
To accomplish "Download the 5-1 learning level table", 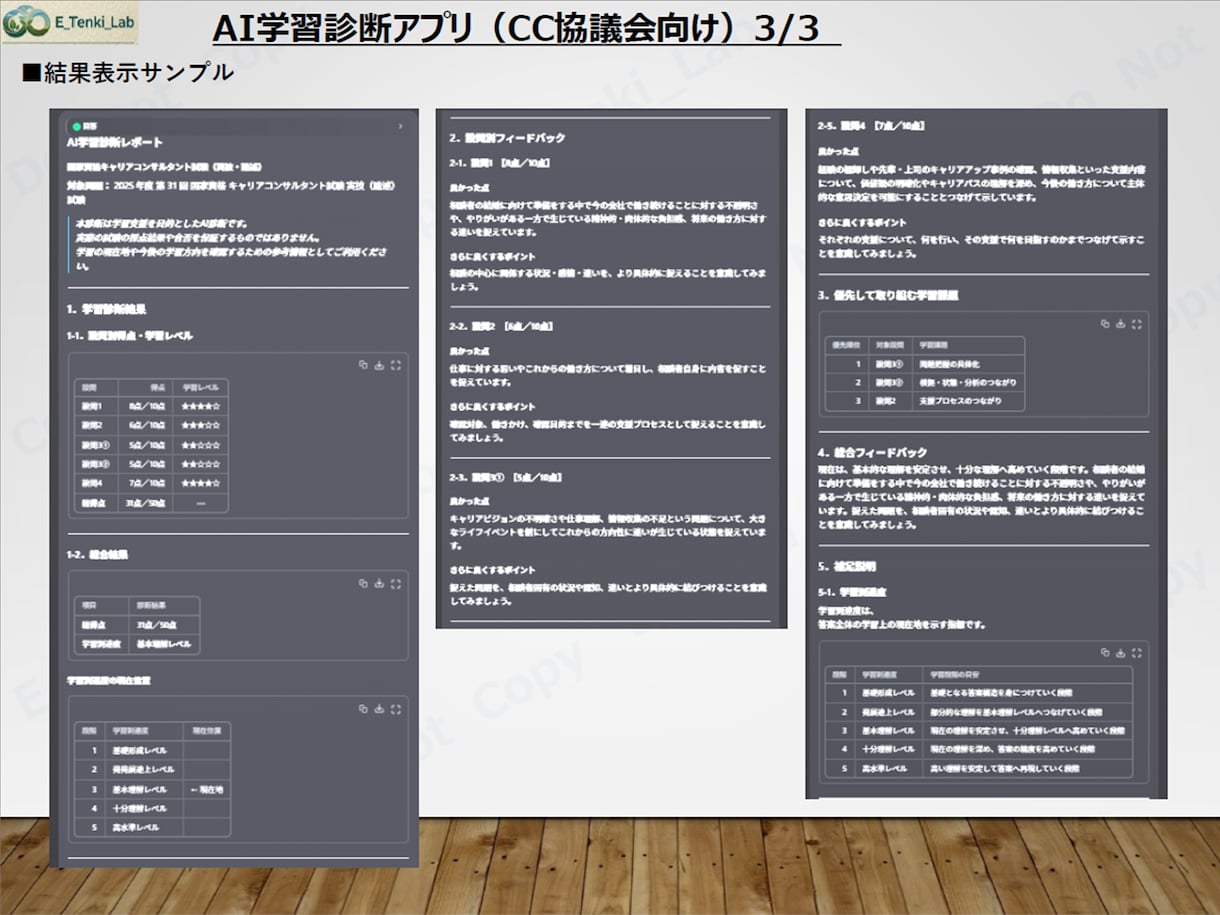I will [x=1121, y=652].
